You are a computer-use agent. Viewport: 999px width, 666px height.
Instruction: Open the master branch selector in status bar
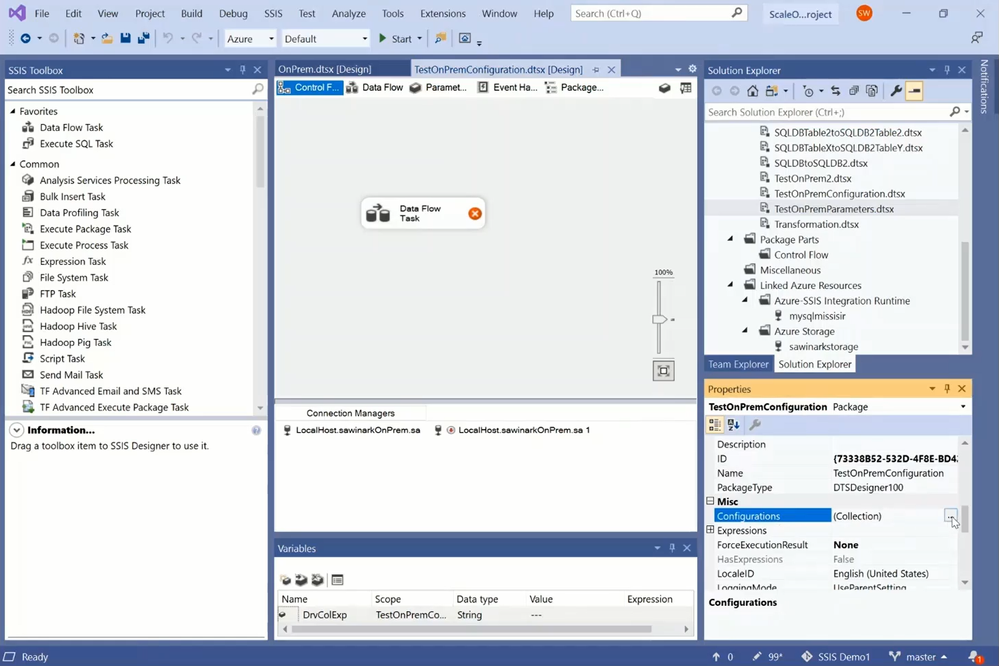coord(918,656)
